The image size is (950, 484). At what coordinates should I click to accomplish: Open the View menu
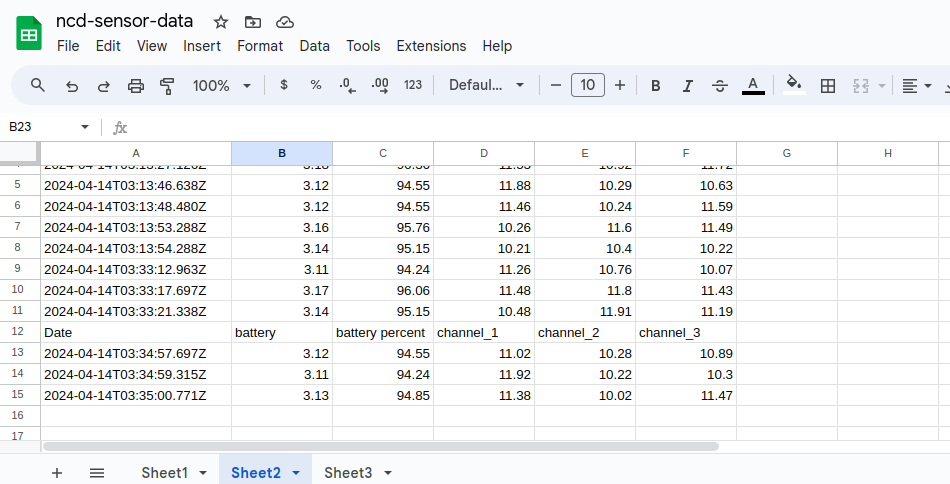pos(151,46)
